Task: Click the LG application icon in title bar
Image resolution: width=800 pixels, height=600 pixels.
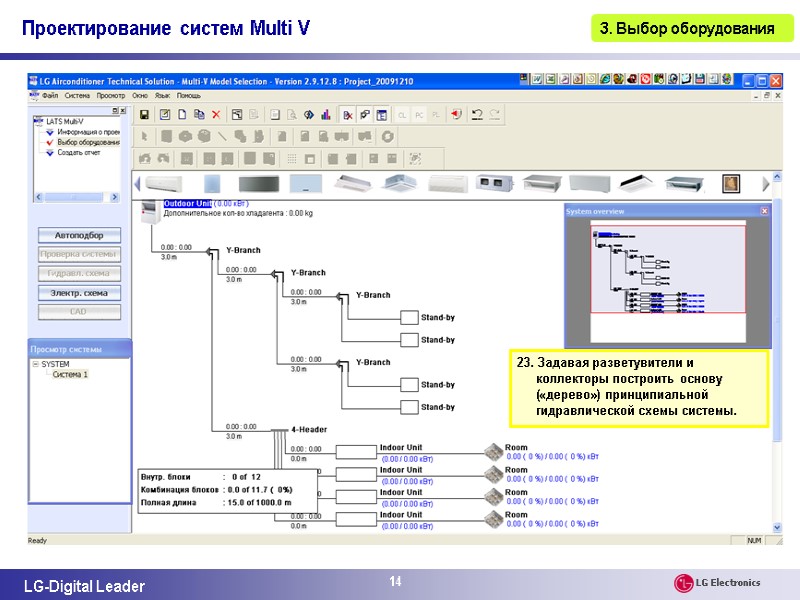Action: click(34, 81)
